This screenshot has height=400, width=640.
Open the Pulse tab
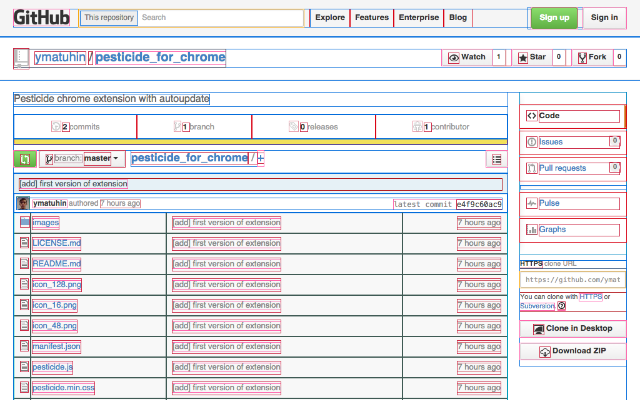pos(572,204)
